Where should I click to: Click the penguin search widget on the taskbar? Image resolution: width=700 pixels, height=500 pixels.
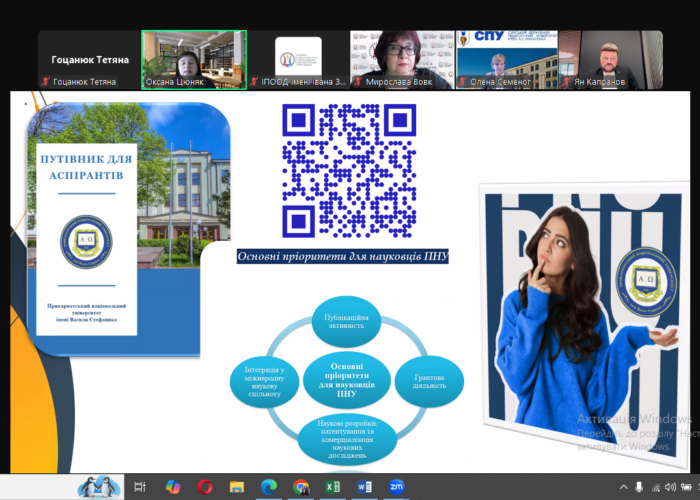pyautogui.click(x=99, y=487)
